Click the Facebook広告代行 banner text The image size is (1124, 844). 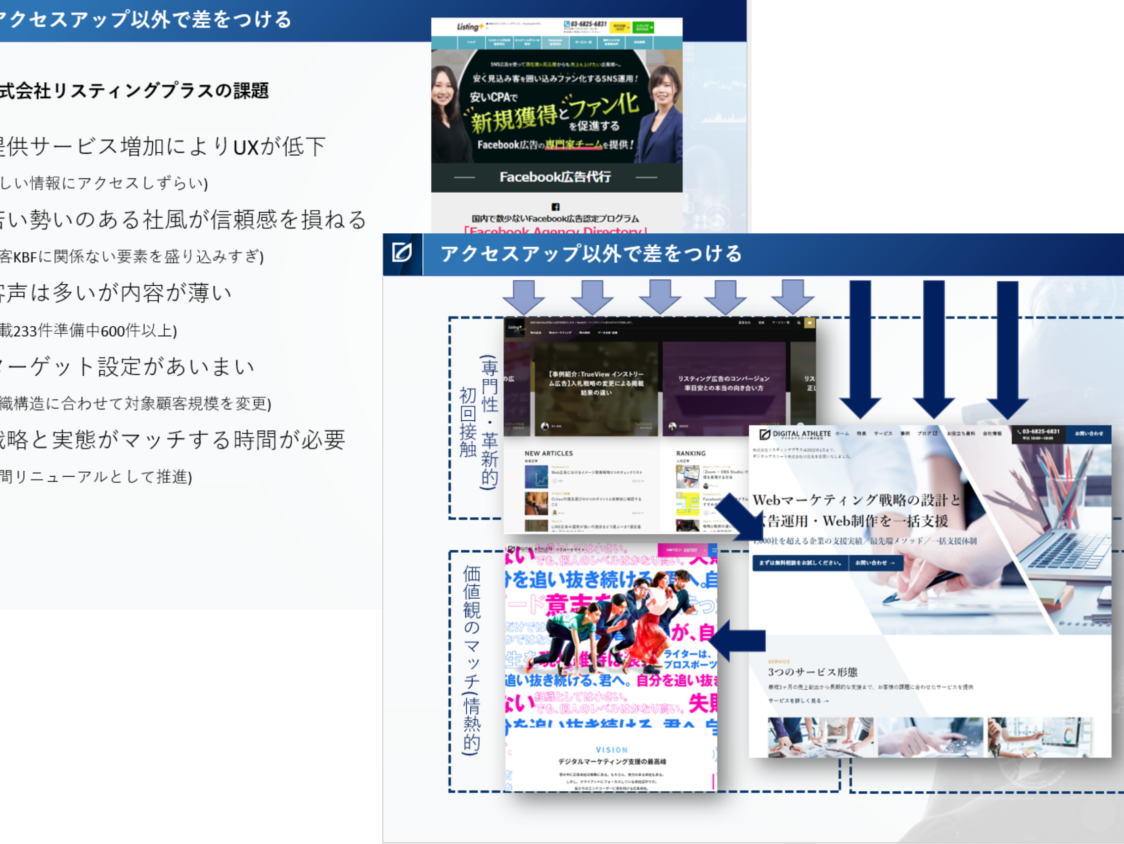(x=556, y=176)
